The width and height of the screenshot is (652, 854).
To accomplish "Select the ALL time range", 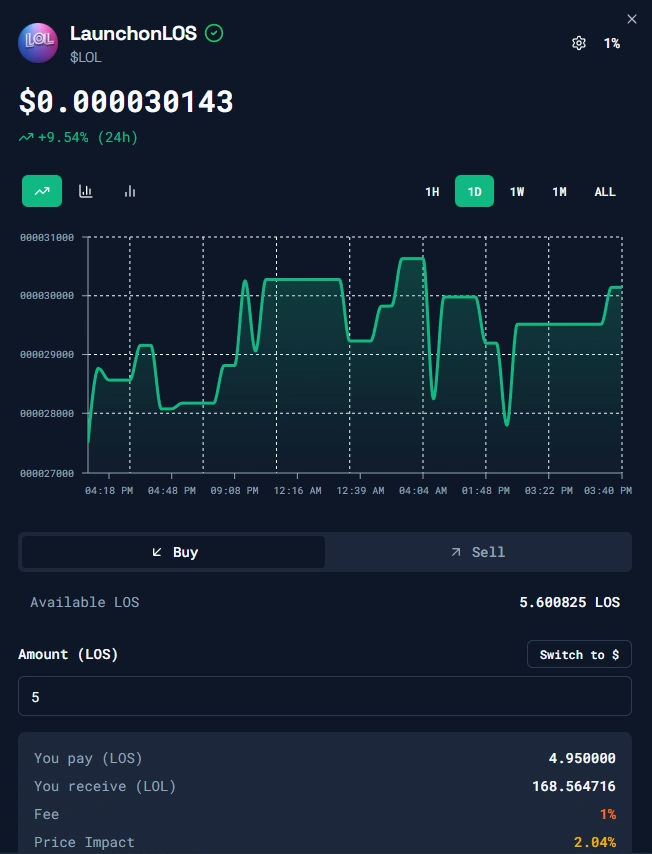I will click(x=605, y=191).
